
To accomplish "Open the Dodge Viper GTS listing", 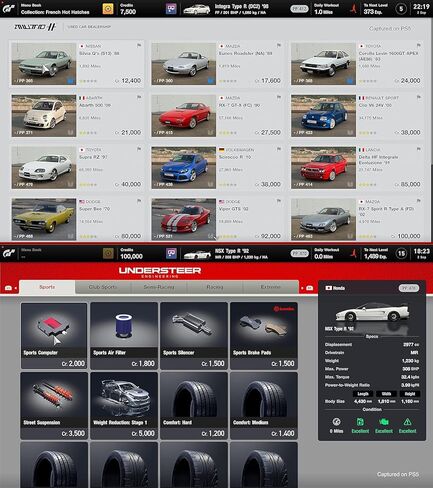I will 217,219.
